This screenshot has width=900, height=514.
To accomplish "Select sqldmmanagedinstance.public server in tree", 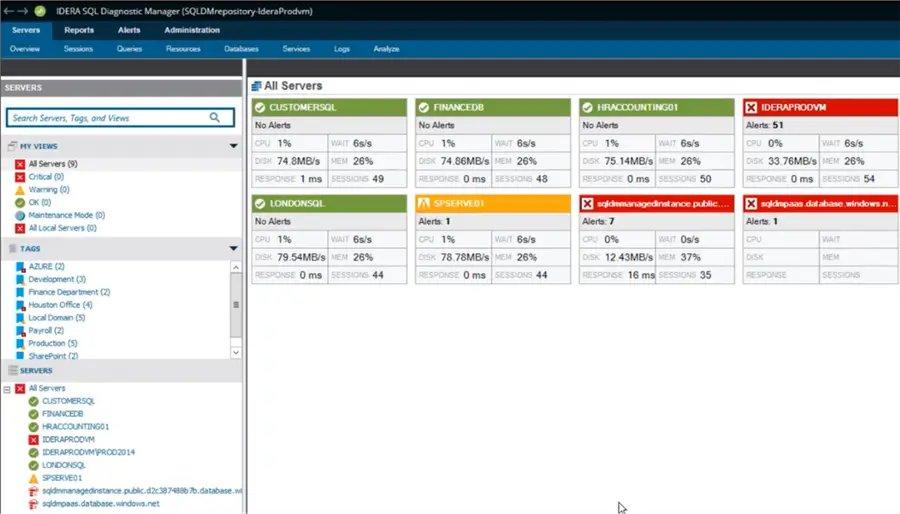I will tap(142, 491).
